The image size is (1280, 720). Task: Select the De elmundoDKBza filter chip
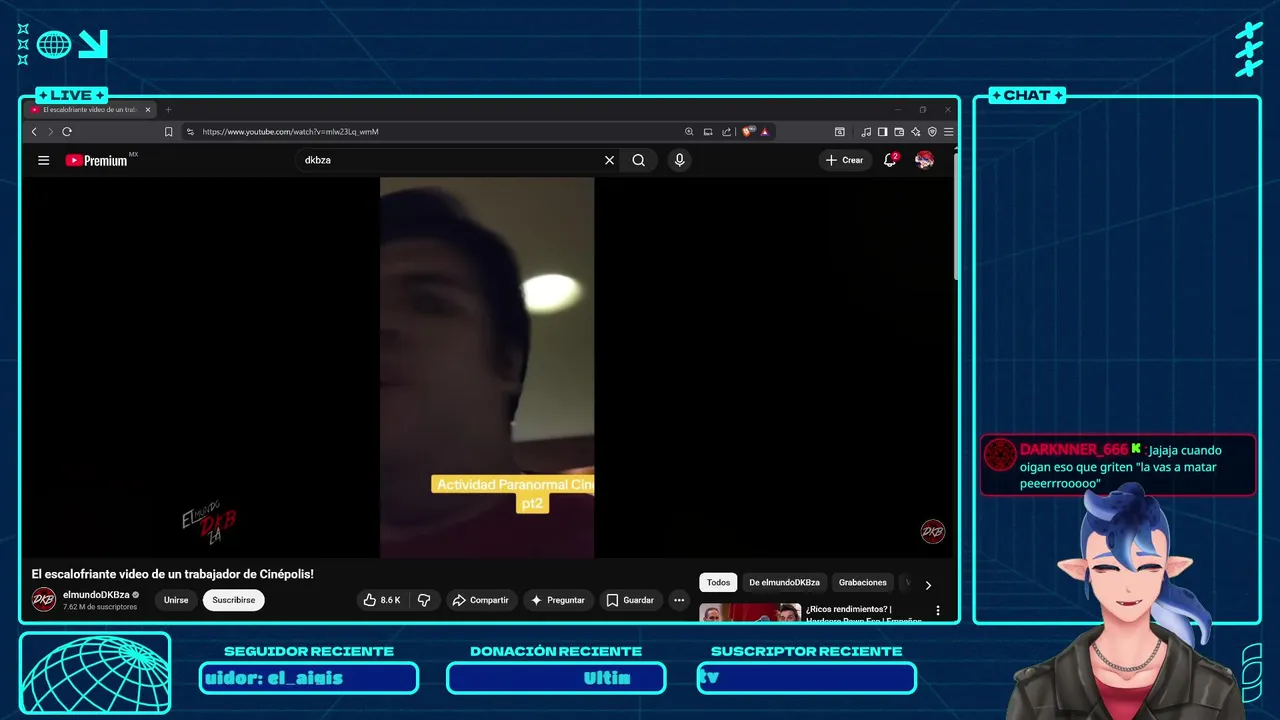coord(784,582)
